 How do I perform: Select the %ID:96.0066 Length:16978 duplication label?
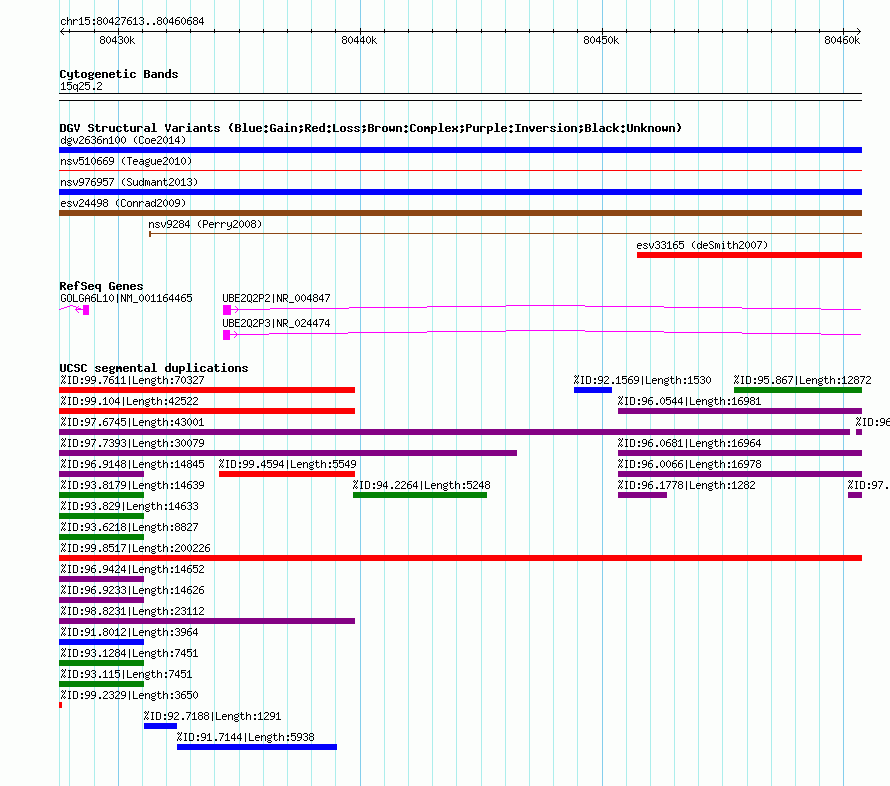pyautogui.click(x=690, y=464)
